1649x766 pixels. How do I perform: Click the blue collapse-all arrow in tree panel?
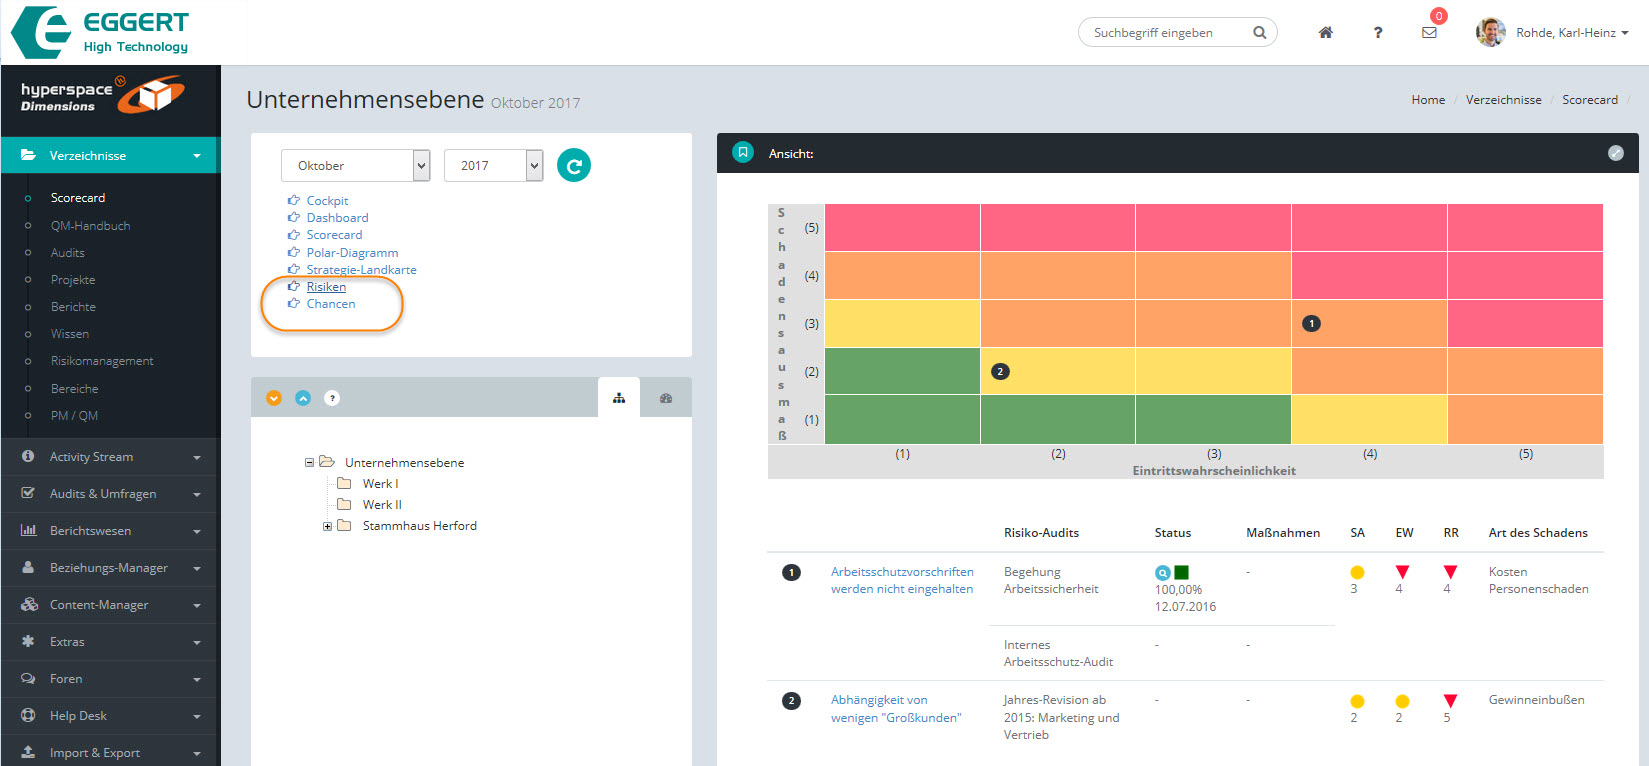tap(303, 398)
